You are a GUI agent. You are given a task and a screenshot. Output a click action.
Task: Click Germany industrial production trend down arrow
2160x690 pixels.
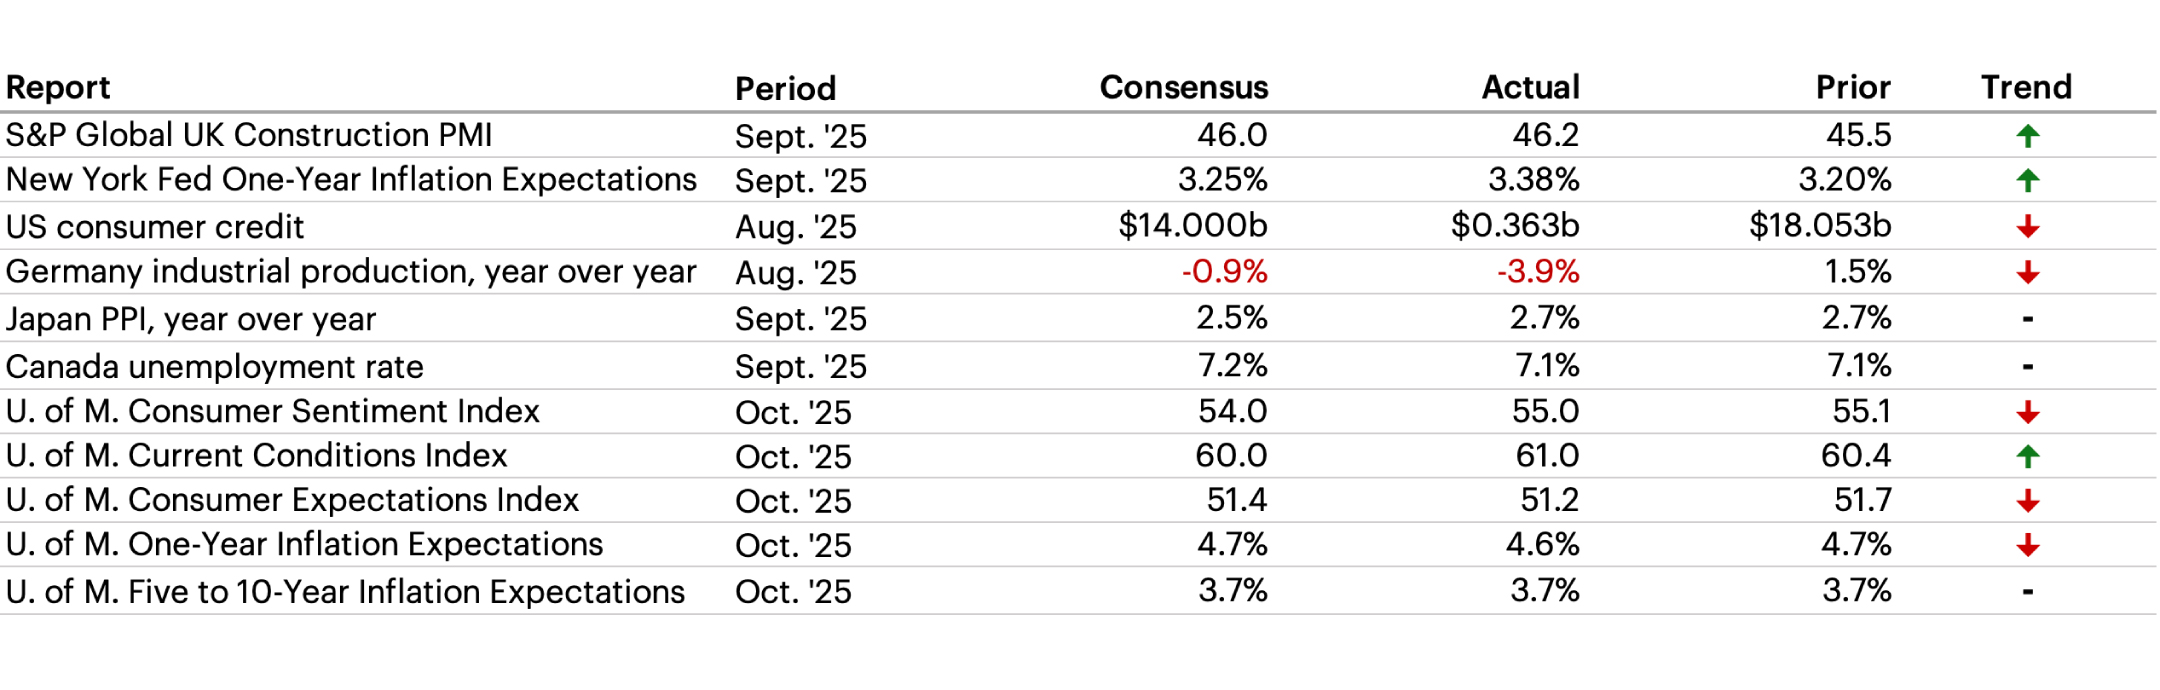tap(2027, 272)
